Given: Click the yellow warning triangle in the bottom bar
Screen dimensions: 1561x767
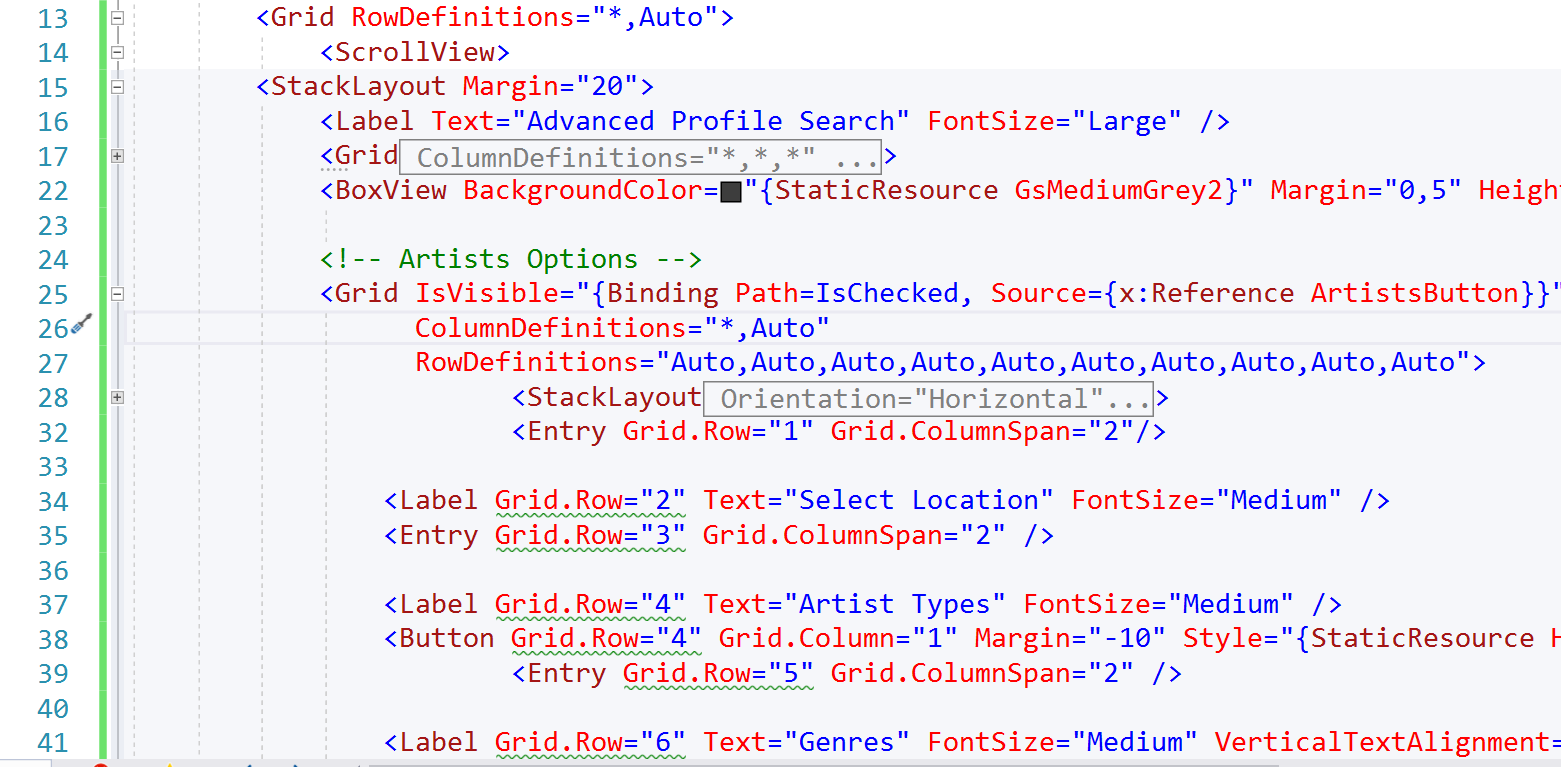Looking at the screenshot, I should pos(170,764).
